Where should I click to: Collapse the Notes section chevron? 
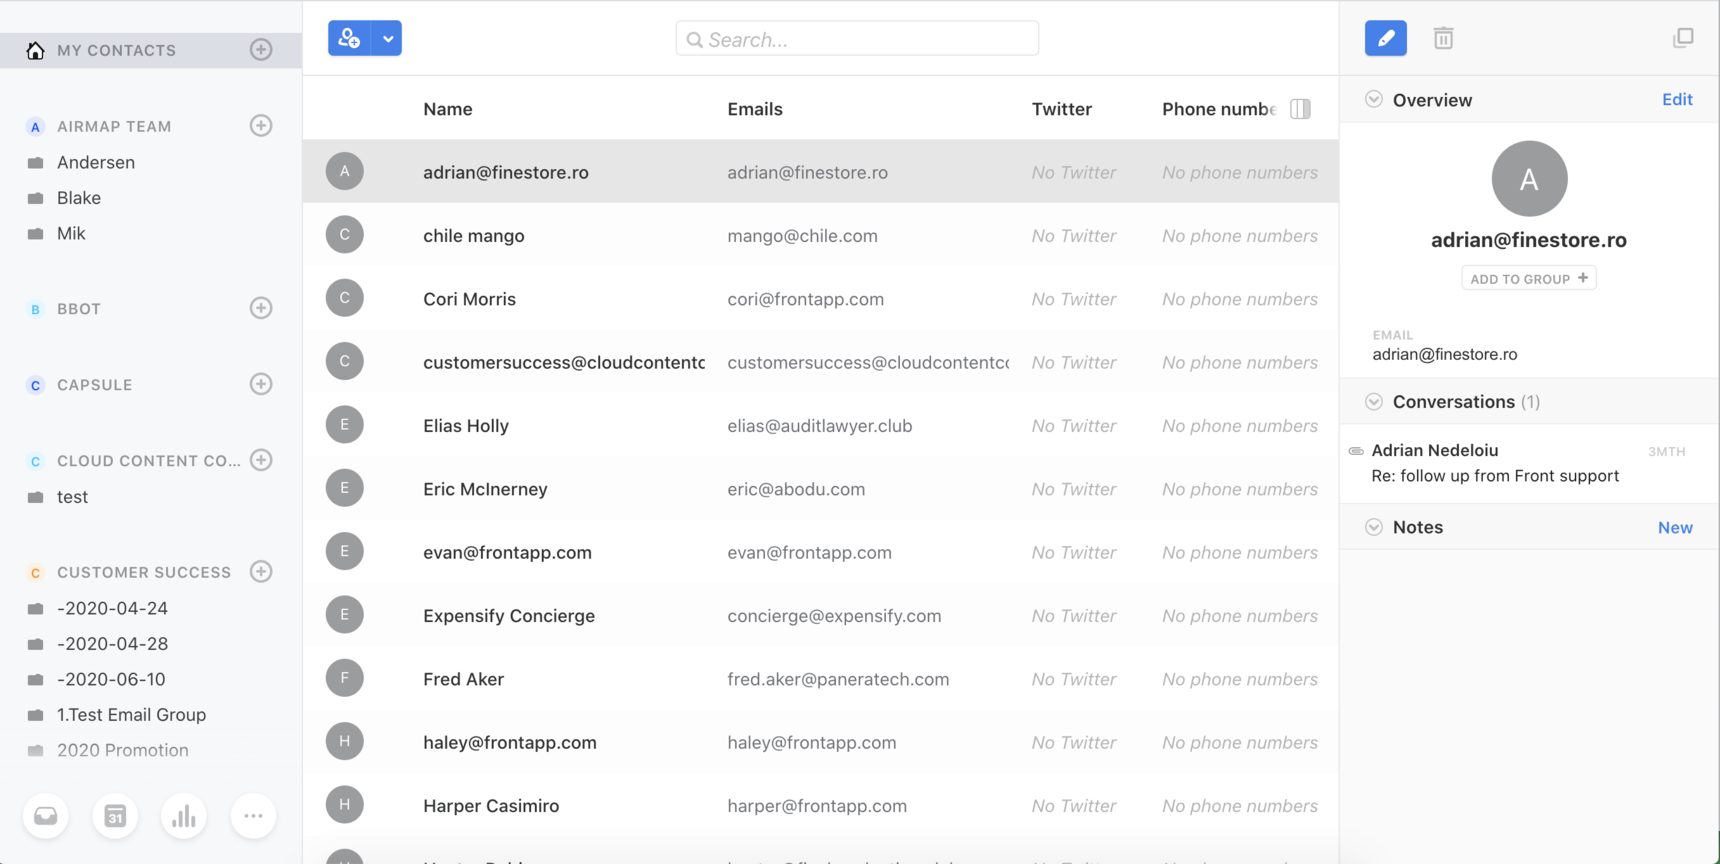pos(1374,527)
